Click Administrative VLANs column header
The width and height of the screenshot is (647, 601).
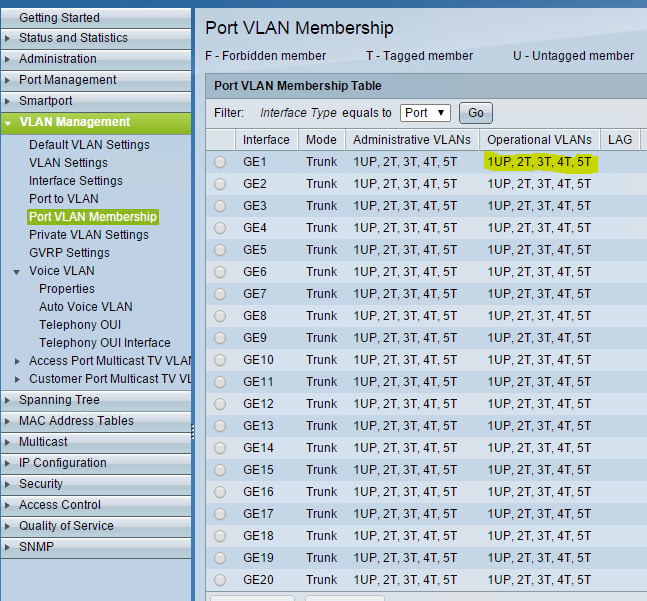point(412,140)
